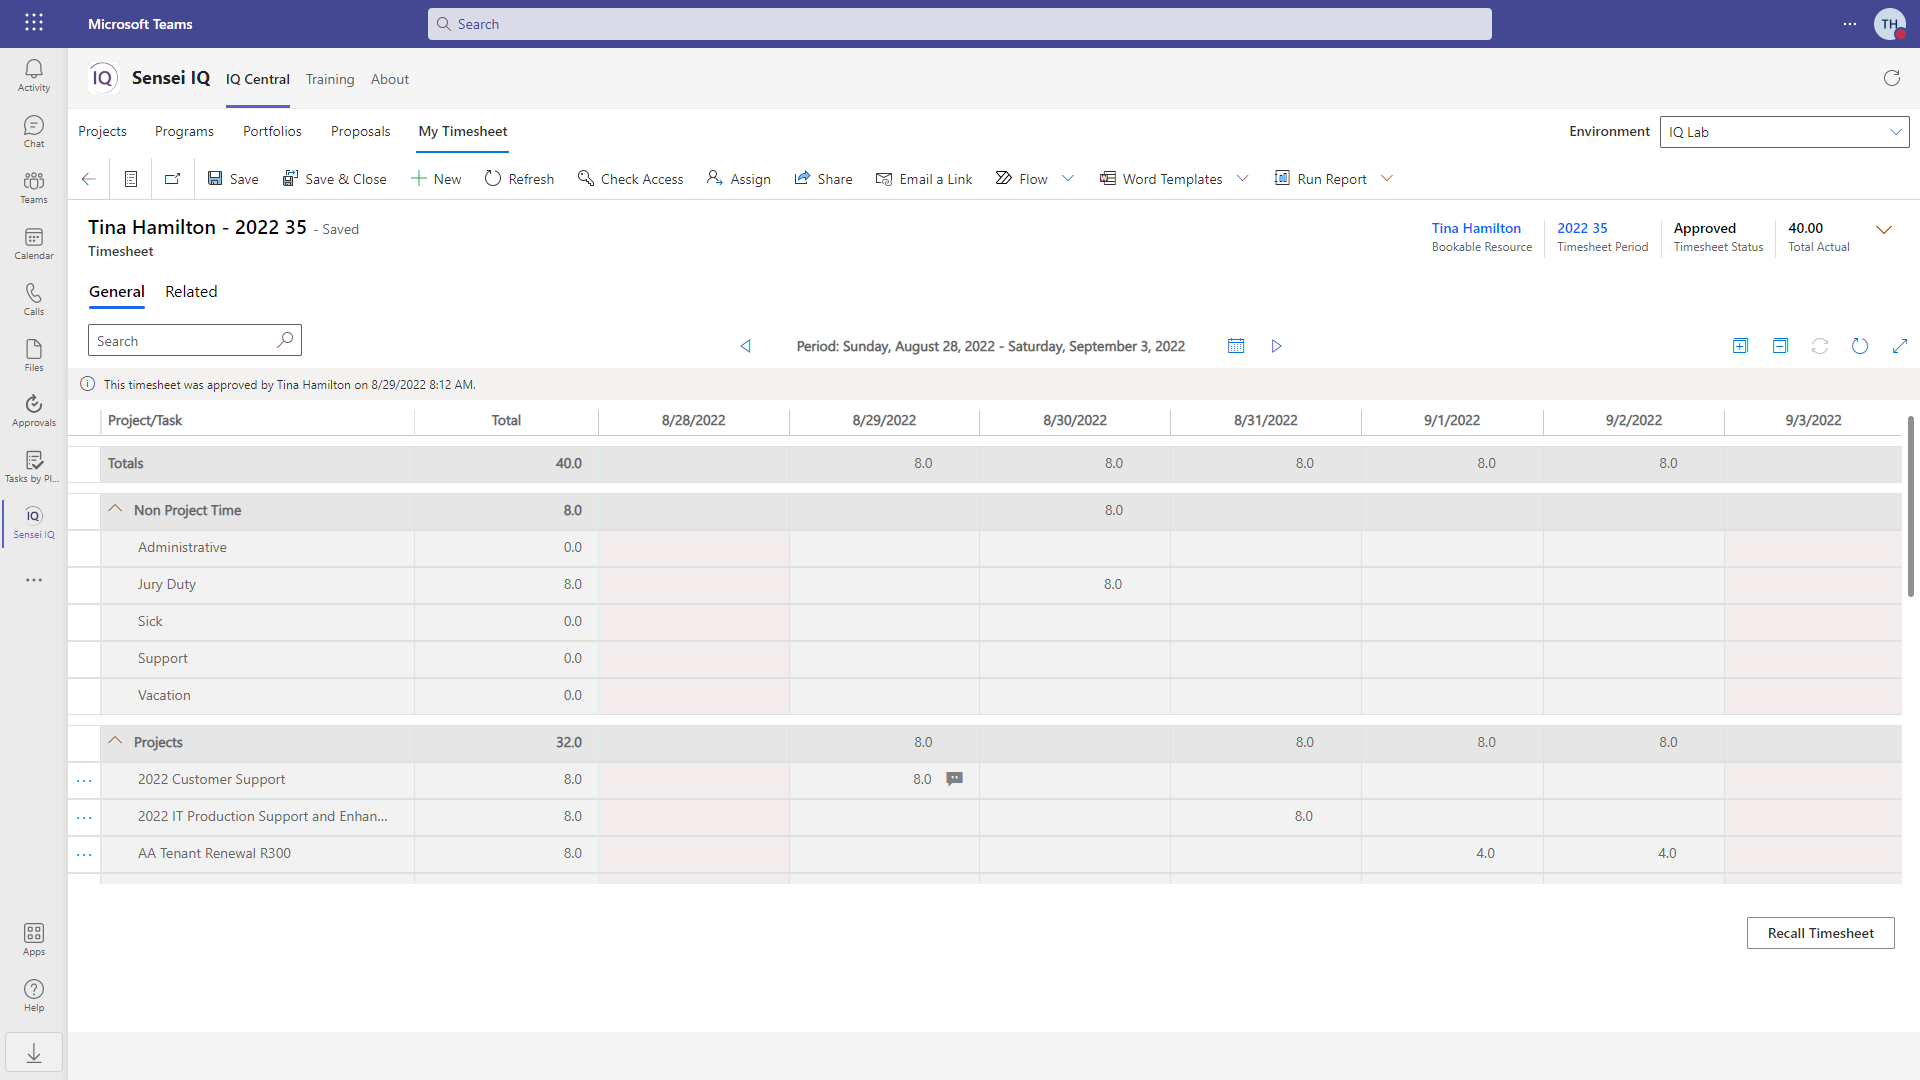Open Chat in the Teams sidebar

33,131
